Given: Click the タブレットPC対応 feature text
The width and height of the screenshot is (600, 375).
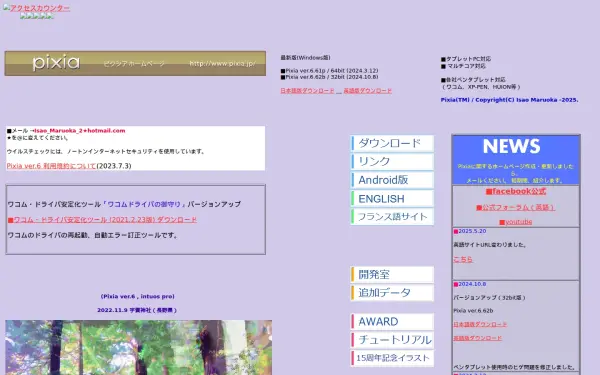Looking at the screenshot, I should coord(466,59).
